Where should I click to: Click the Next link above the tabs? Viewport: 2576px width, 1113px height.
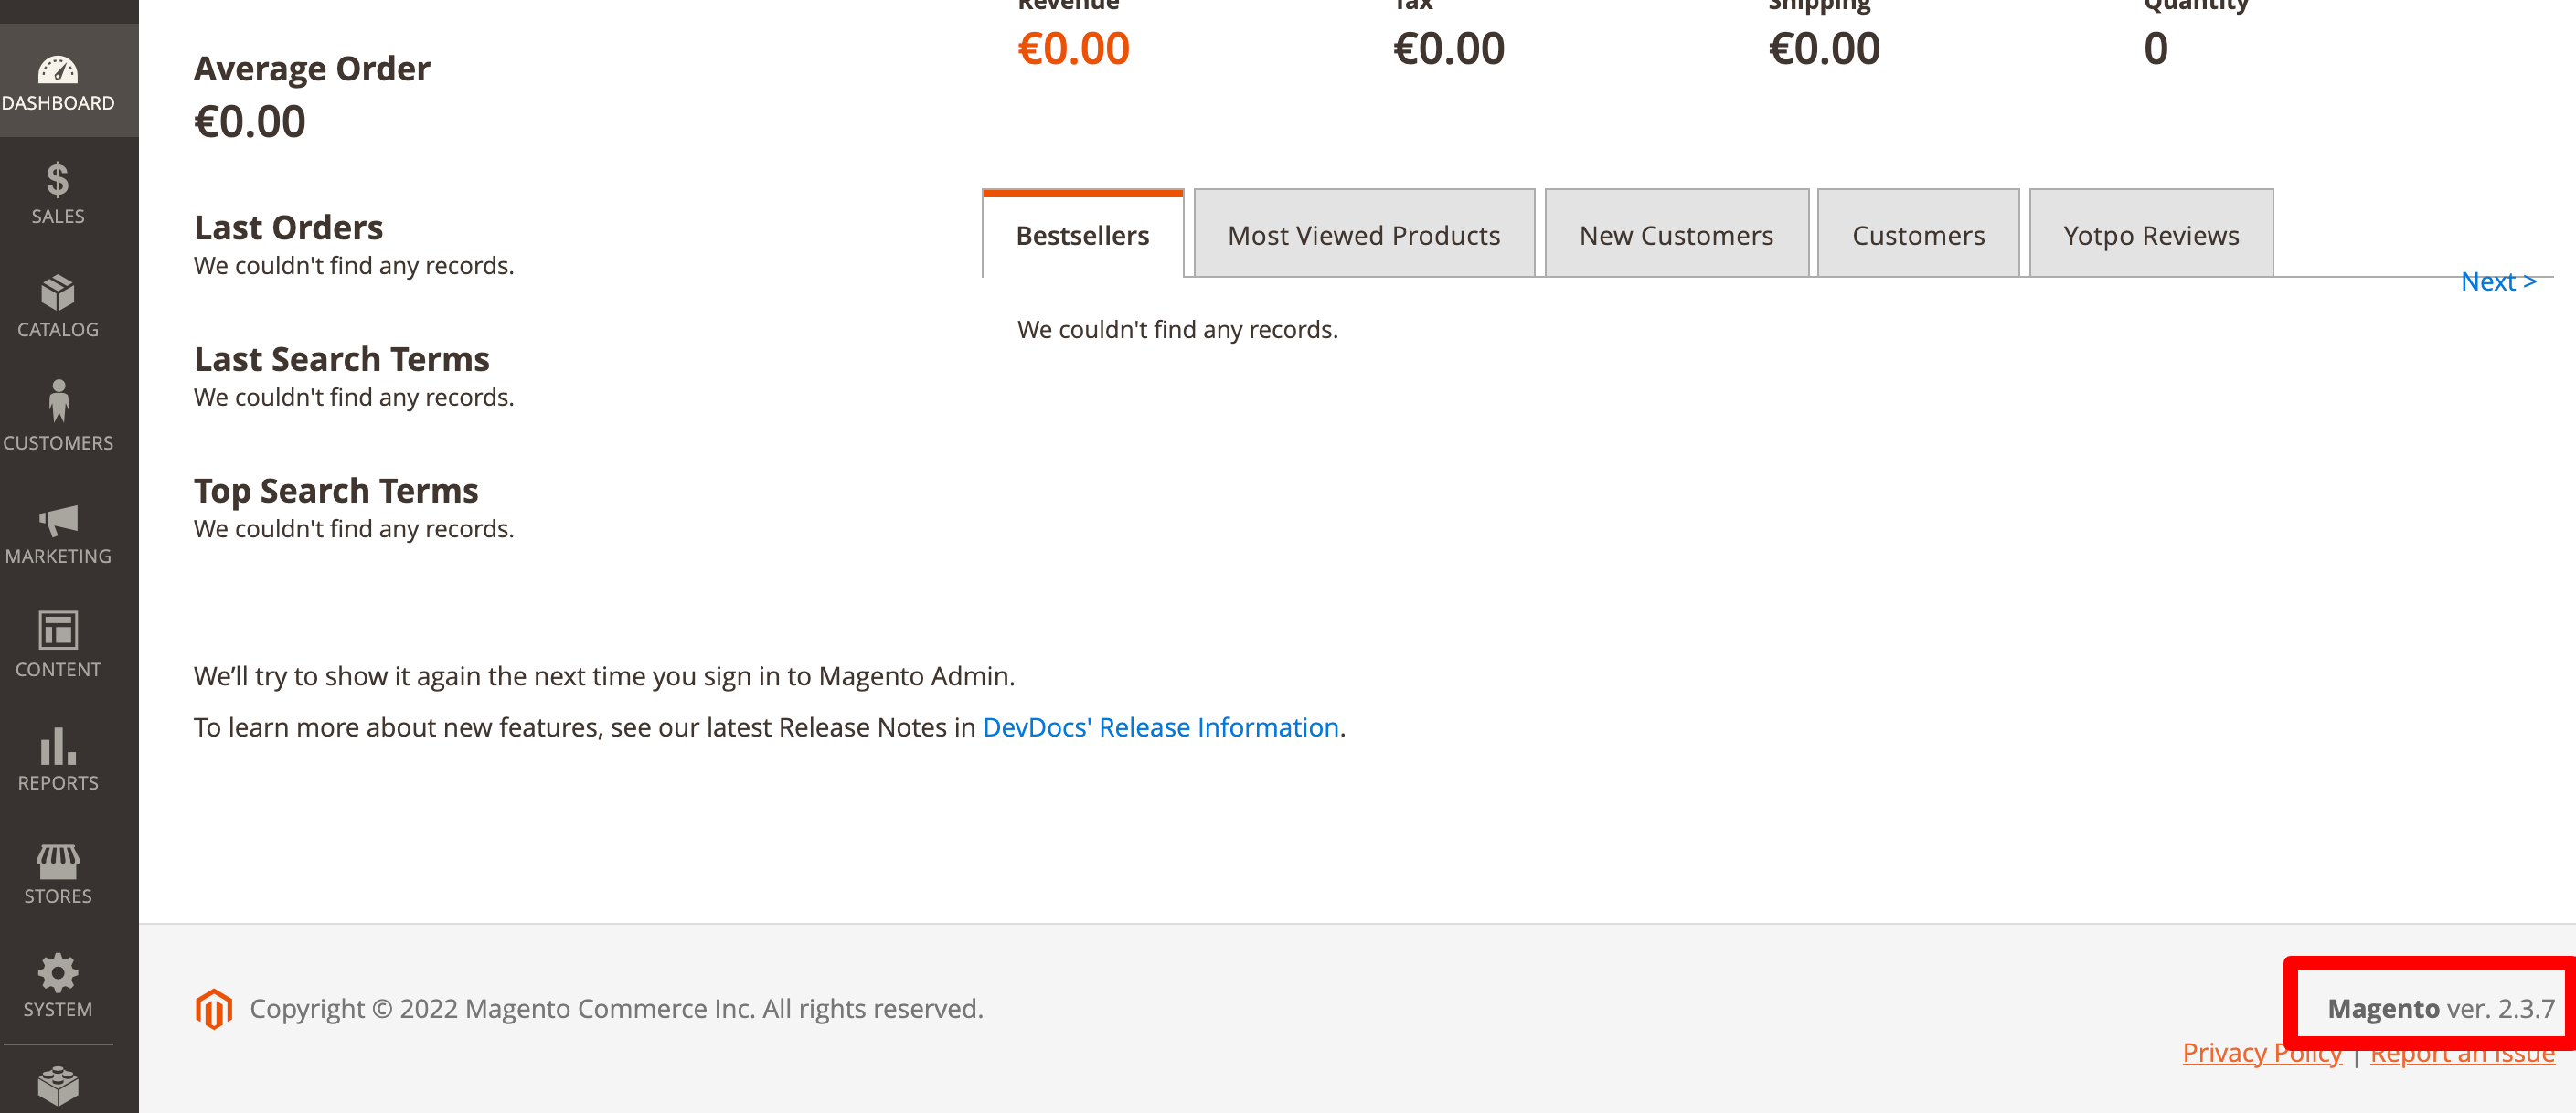coord(2498,281)
